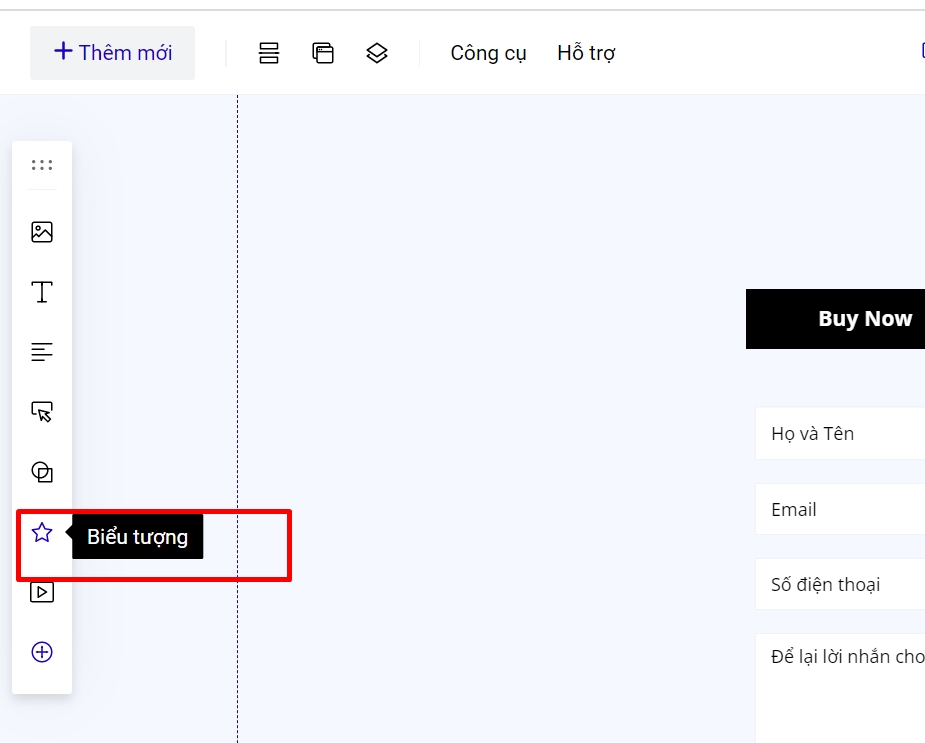Image resolution: width=925 pixels, height=743 pixels.
Task: Click the Thêm mới button
Action: point(112,53)
